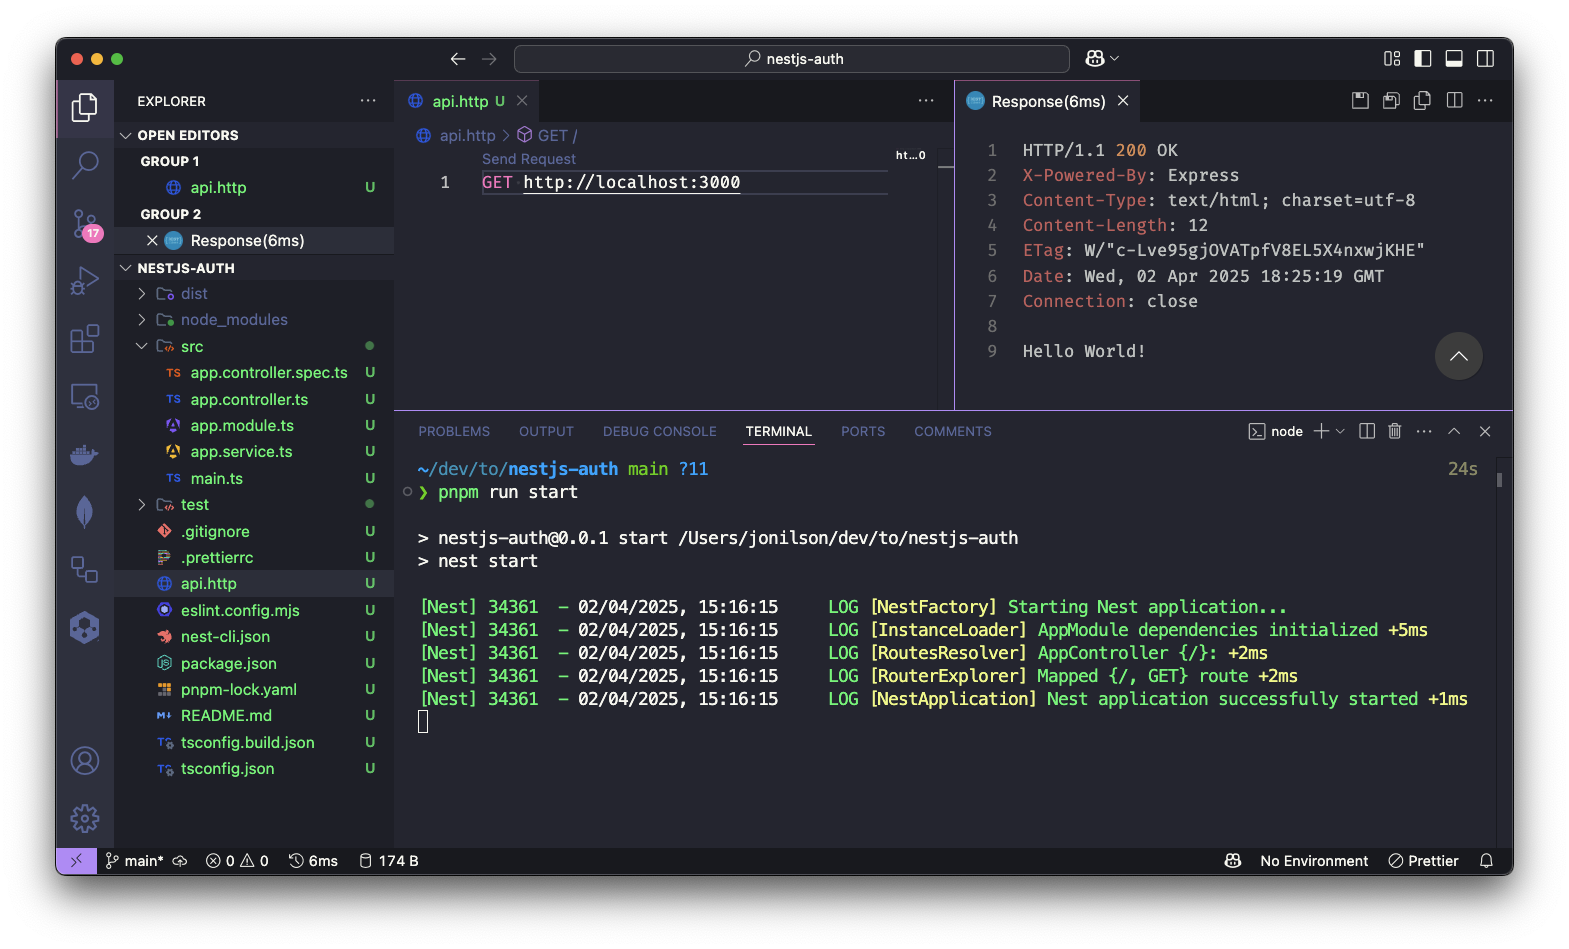Open notifications bell in status bar

pyautogui.click(x=1486, y=861)
